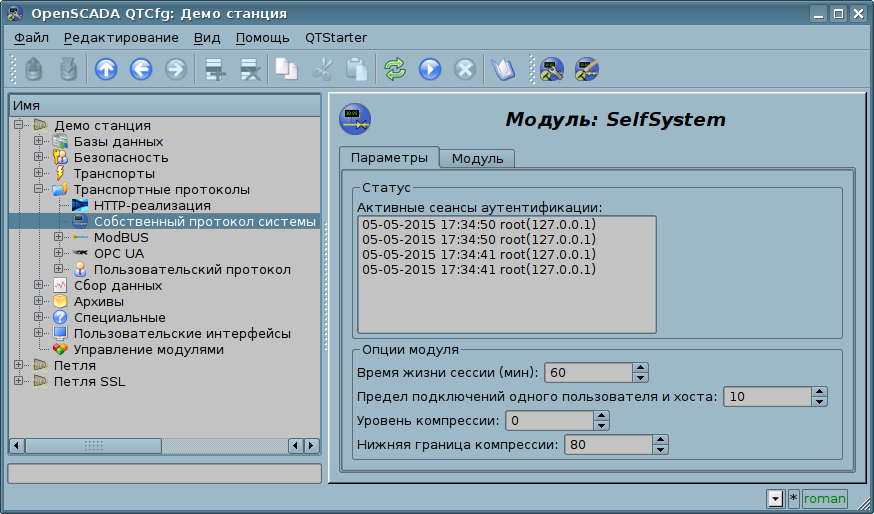
Task: Click the Cut scissors toolbar icon
Action: (x=322, y=70)
